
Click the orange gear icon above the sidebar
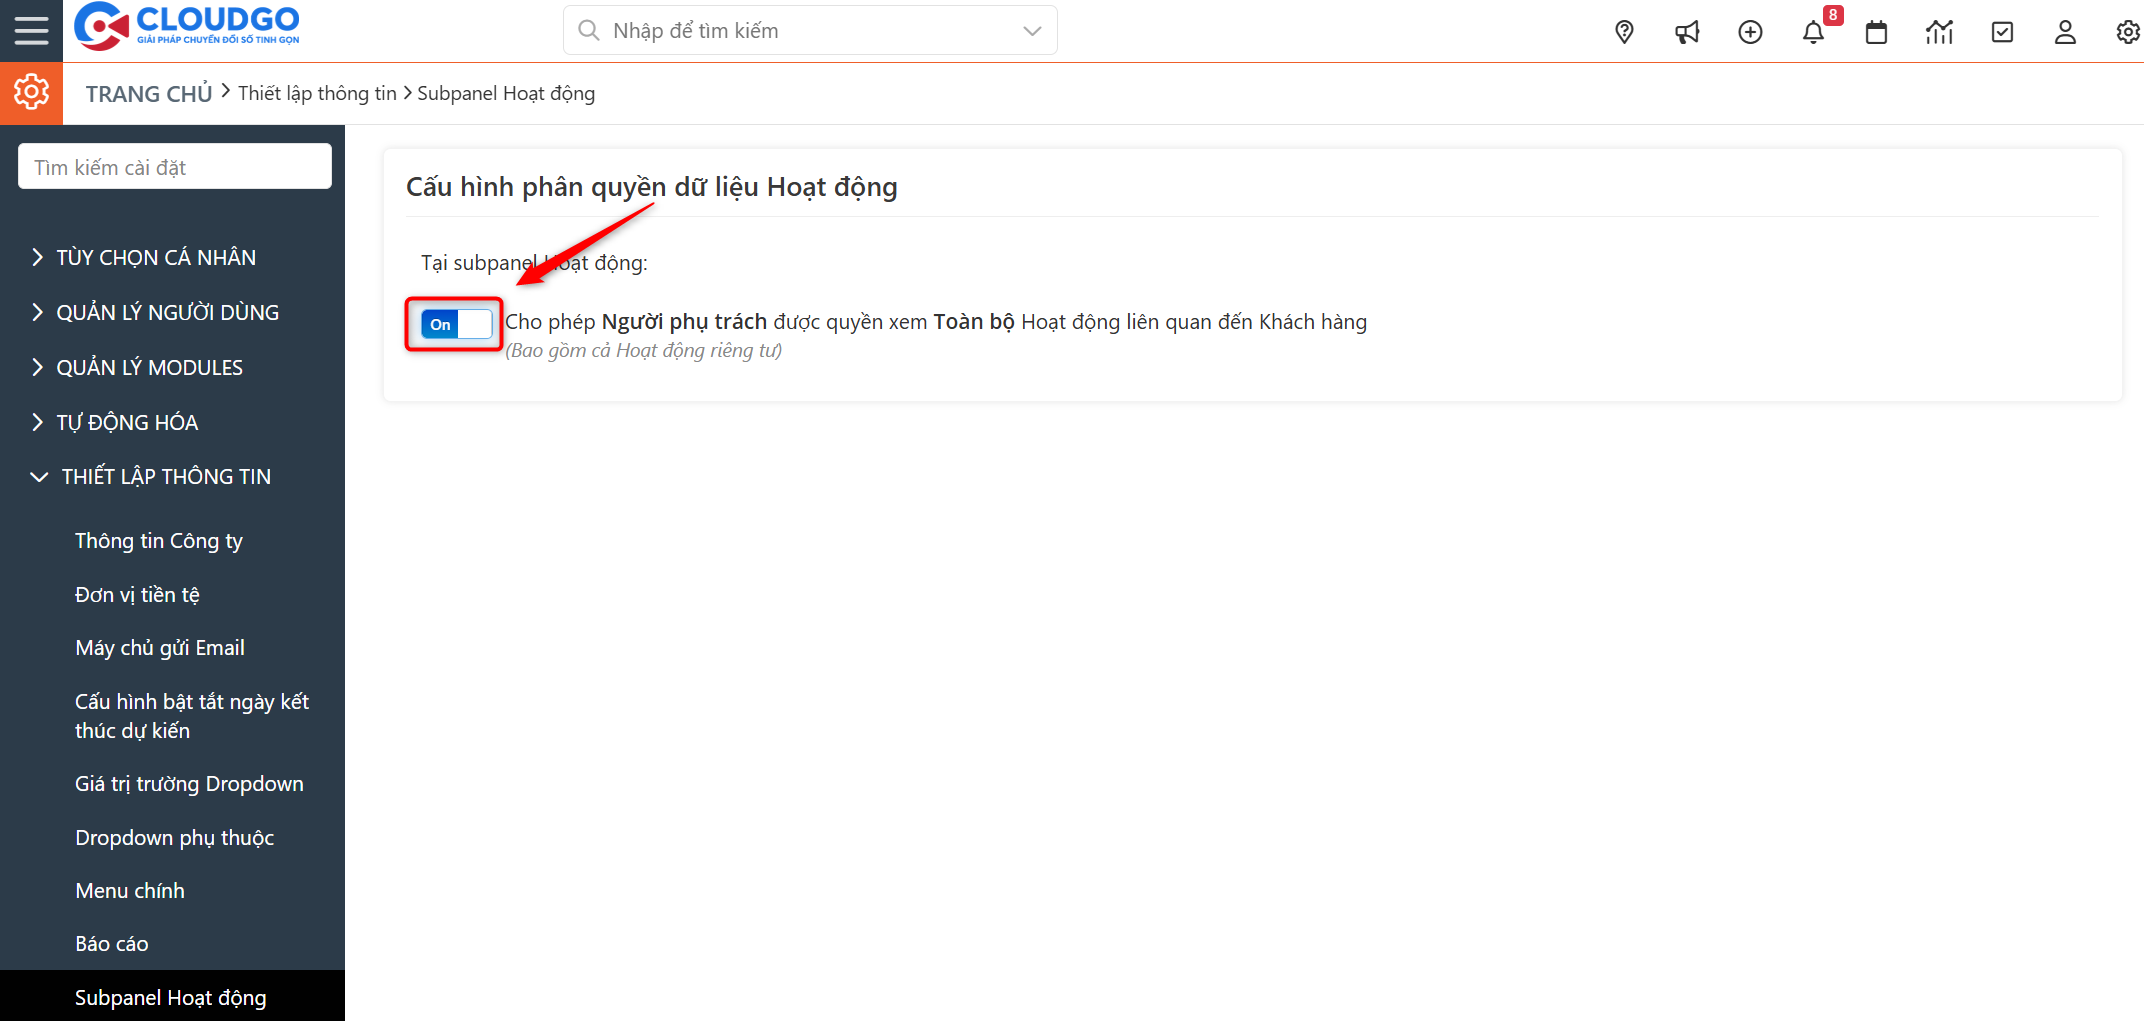tap(31, 92)
